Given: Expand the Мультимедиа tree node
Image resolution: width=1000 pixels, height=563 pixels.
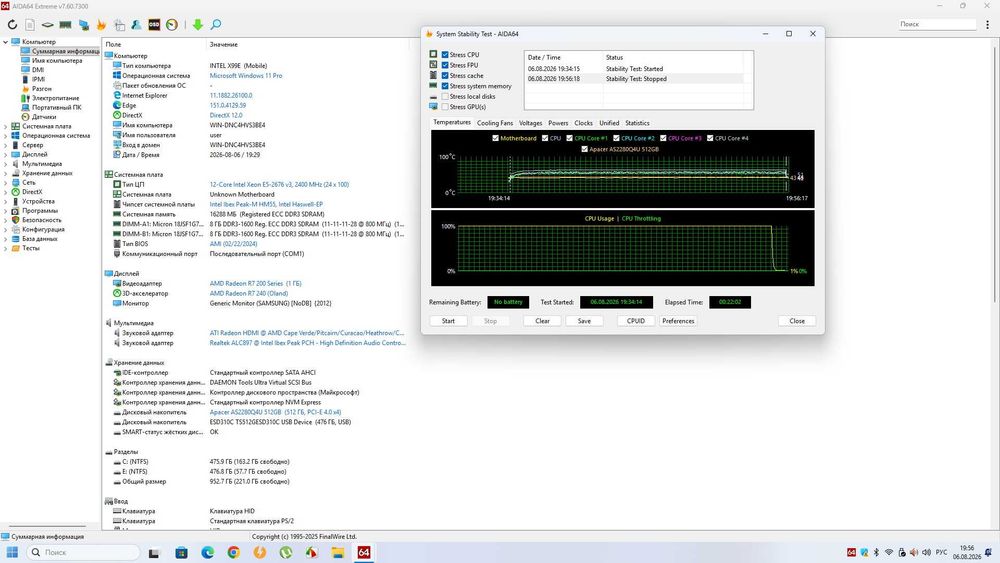Looking at the screenshot, I should click(5, 164).
